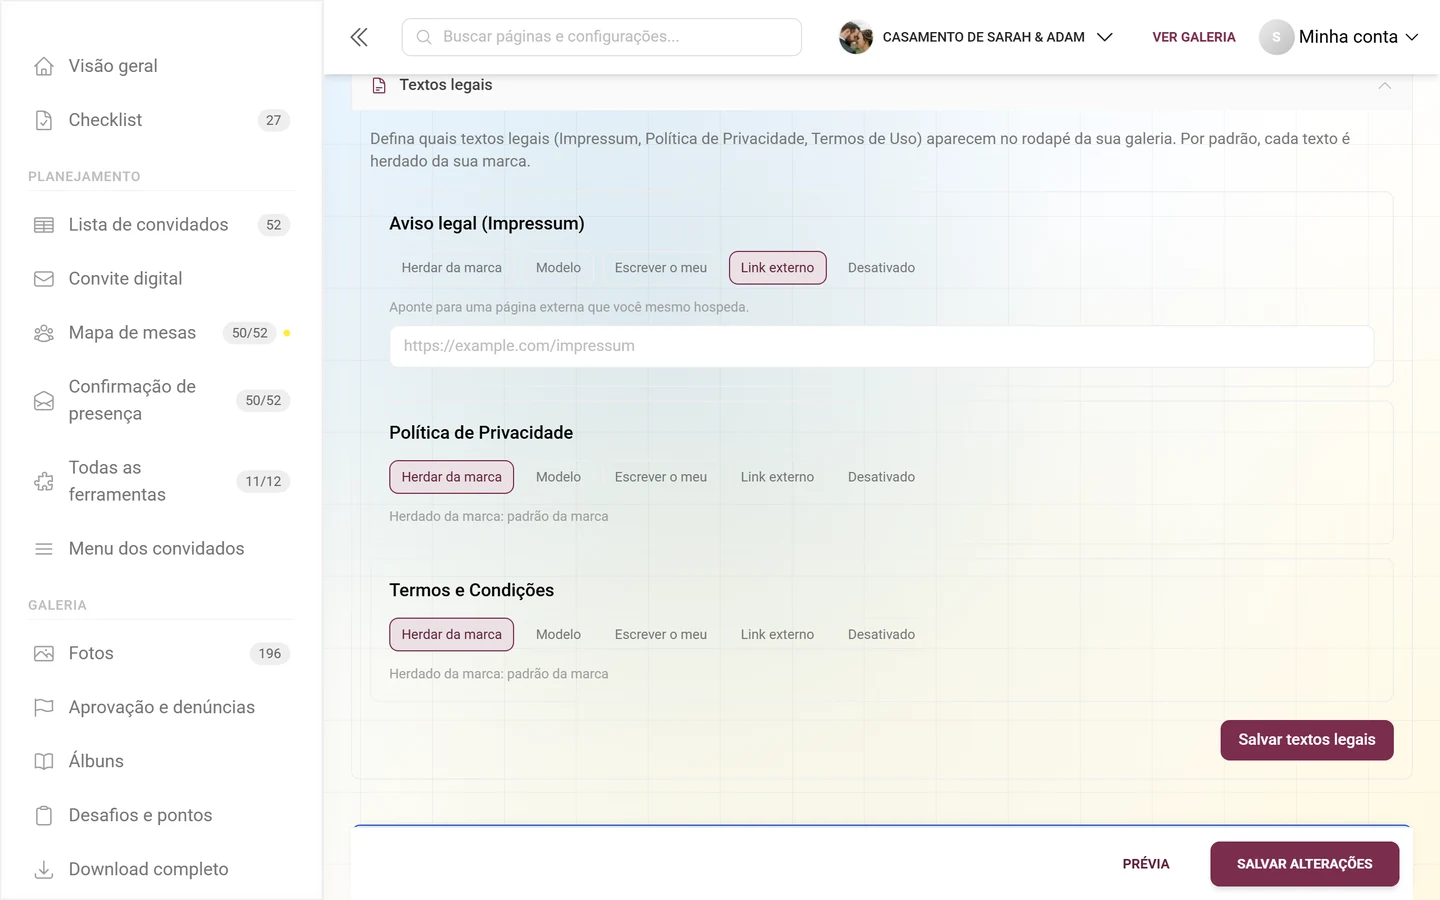Click the wedding couple avatar thumbnail

(856, 37)
